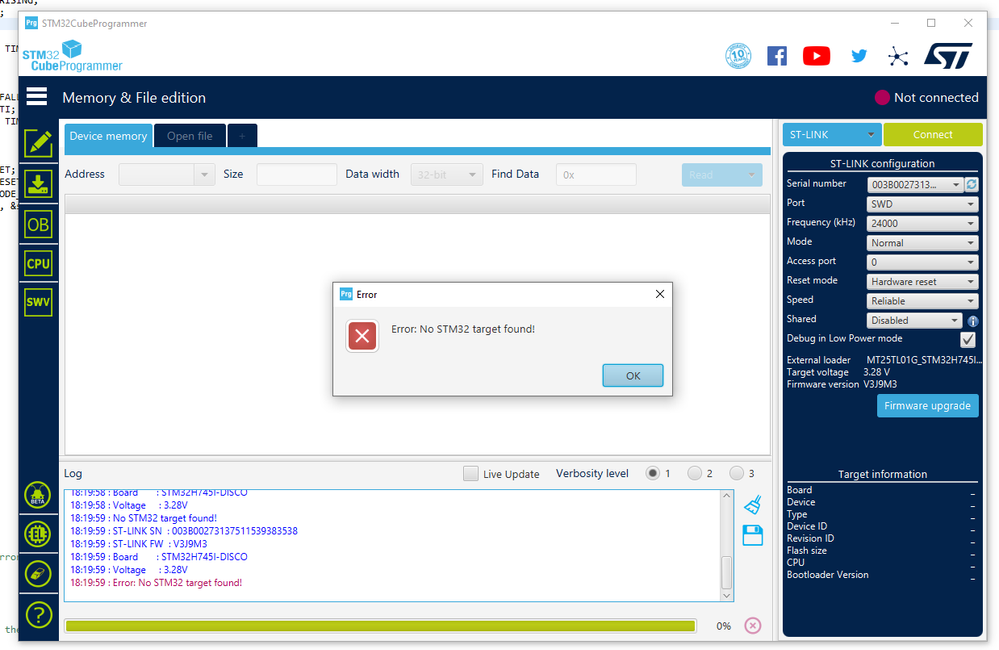
Task: Select verbosity level 1
Action: pos(652,473)
